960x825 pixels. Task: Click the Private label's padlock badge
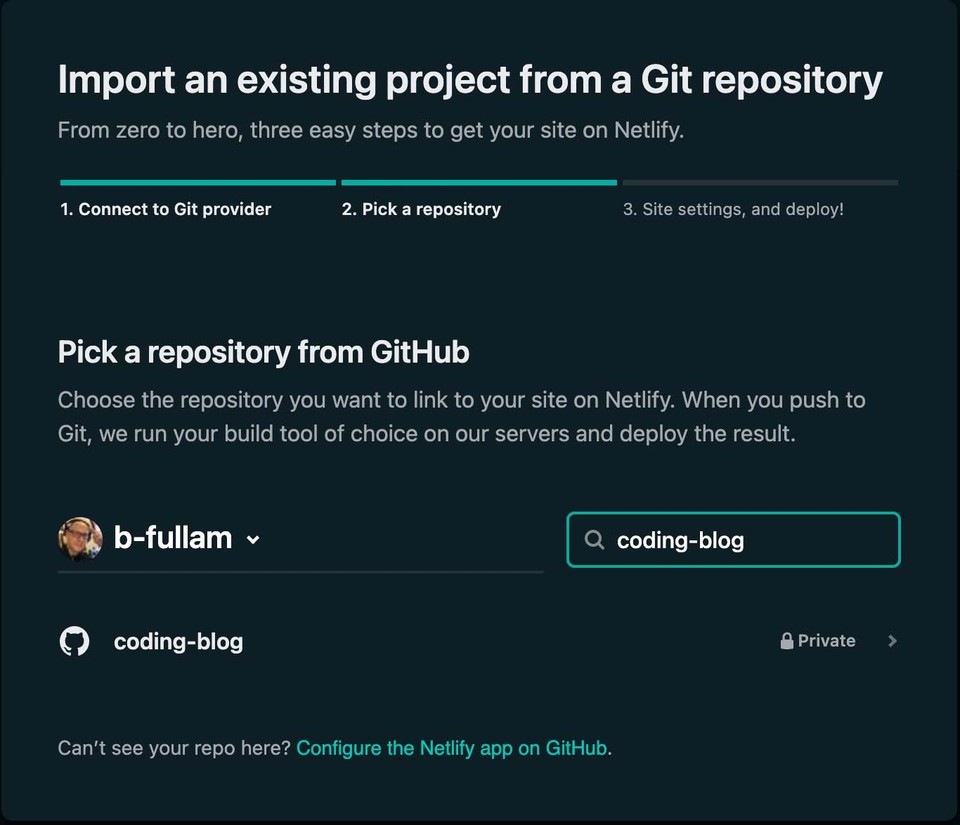[787, 640]
